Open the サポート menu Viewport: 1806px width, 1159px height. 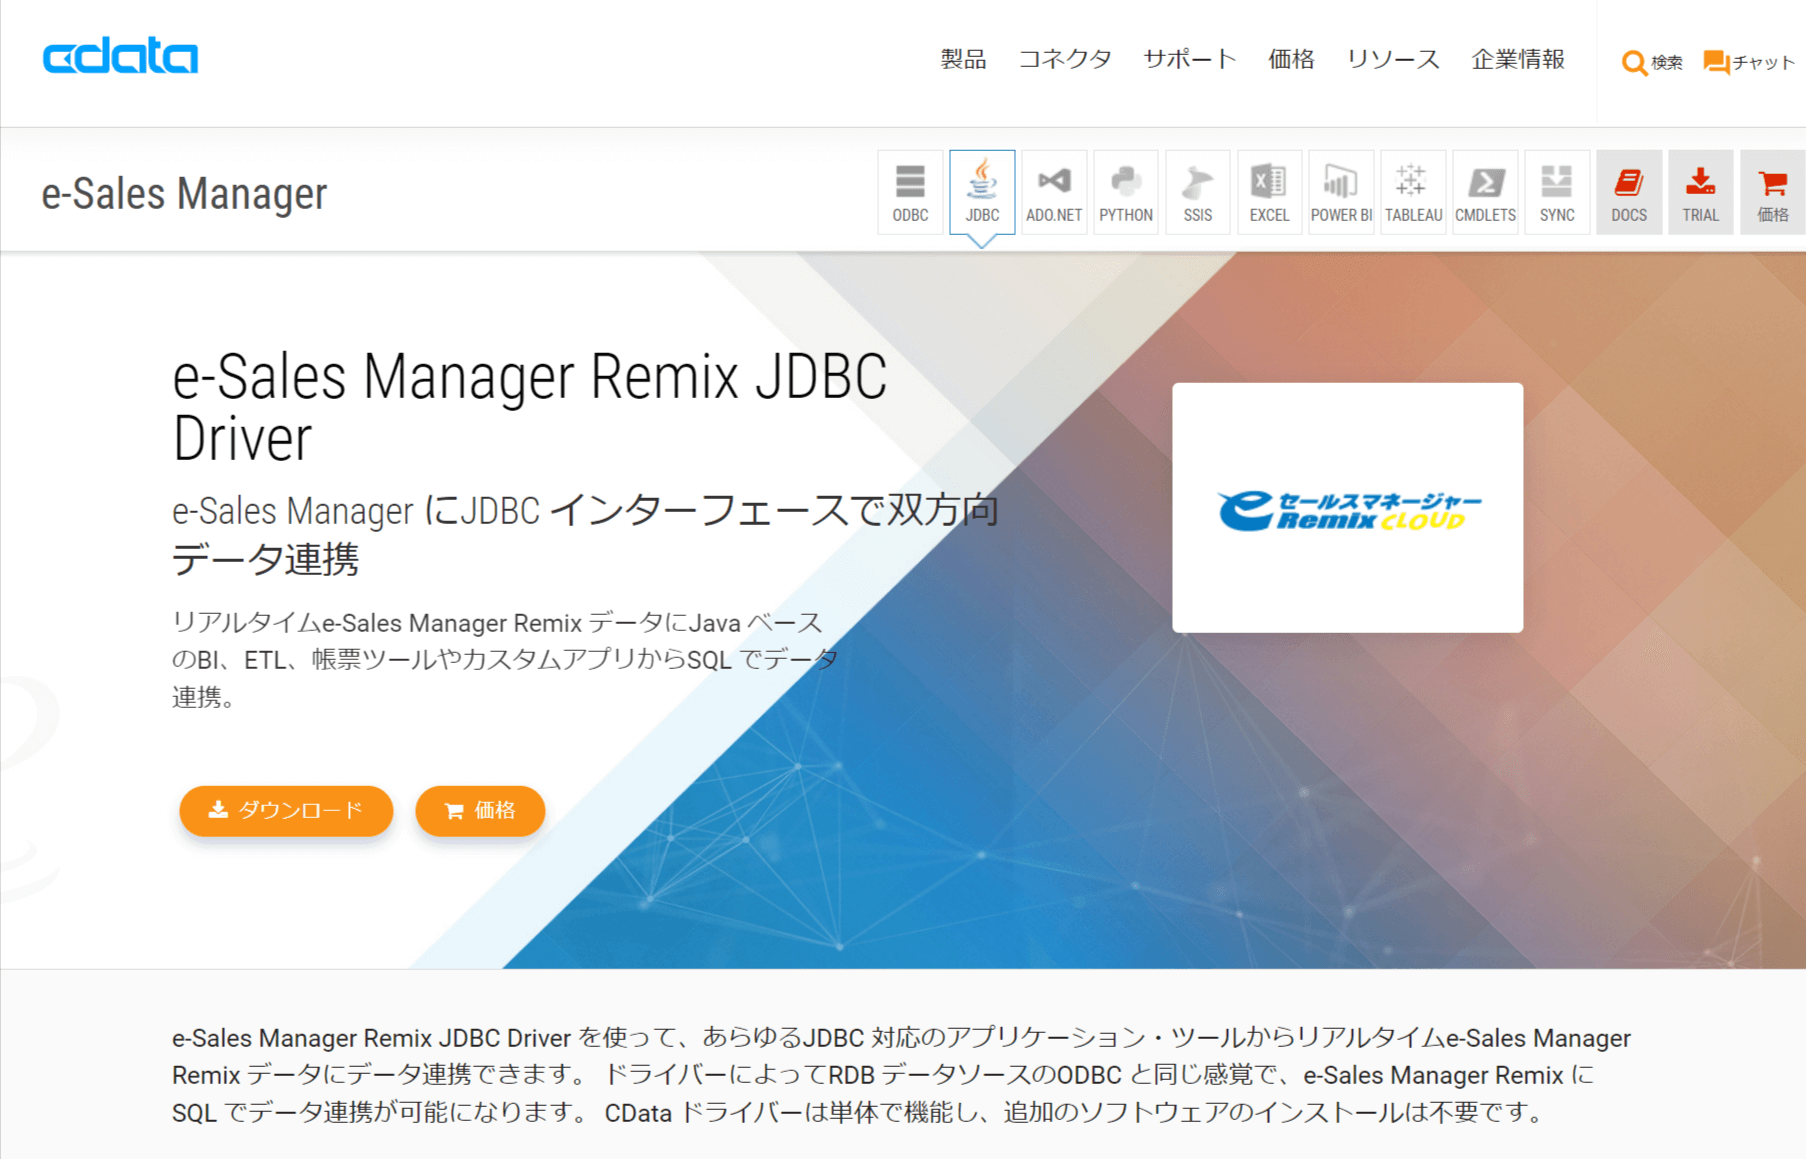[x=1190, y=60]
